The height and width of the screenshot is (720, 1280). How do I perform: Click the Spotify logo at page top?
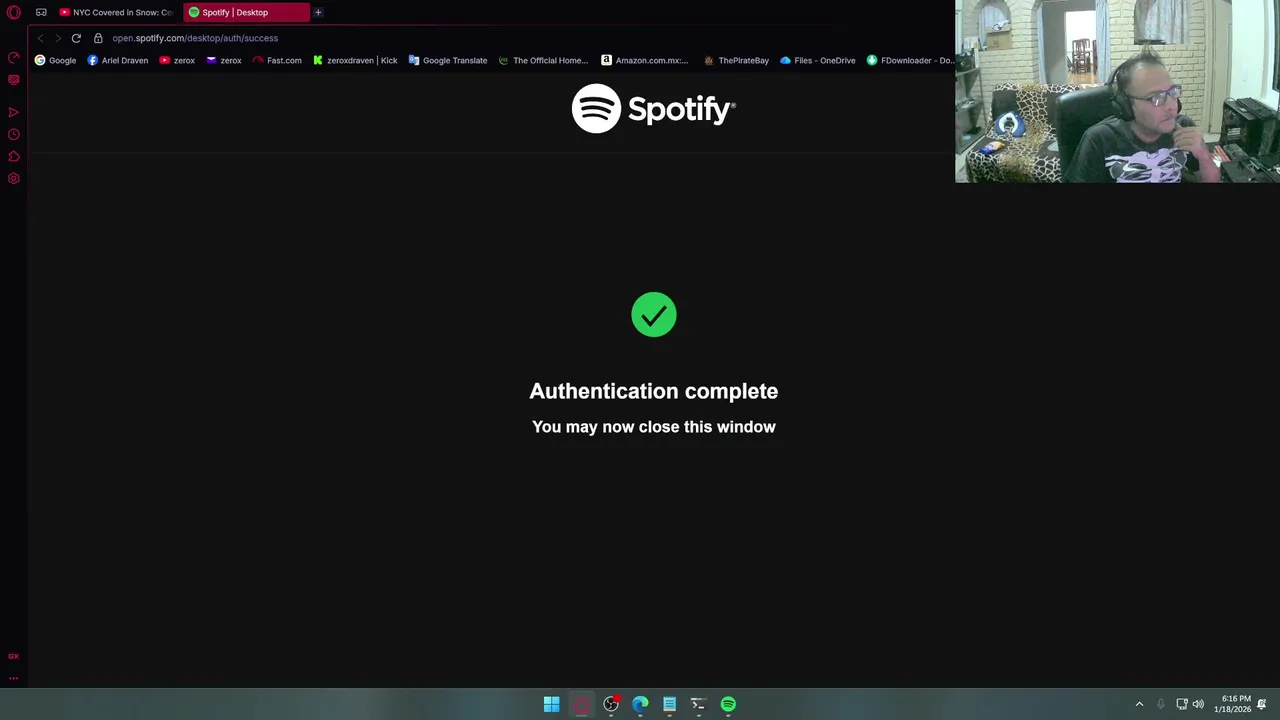(x=653, y=108)
